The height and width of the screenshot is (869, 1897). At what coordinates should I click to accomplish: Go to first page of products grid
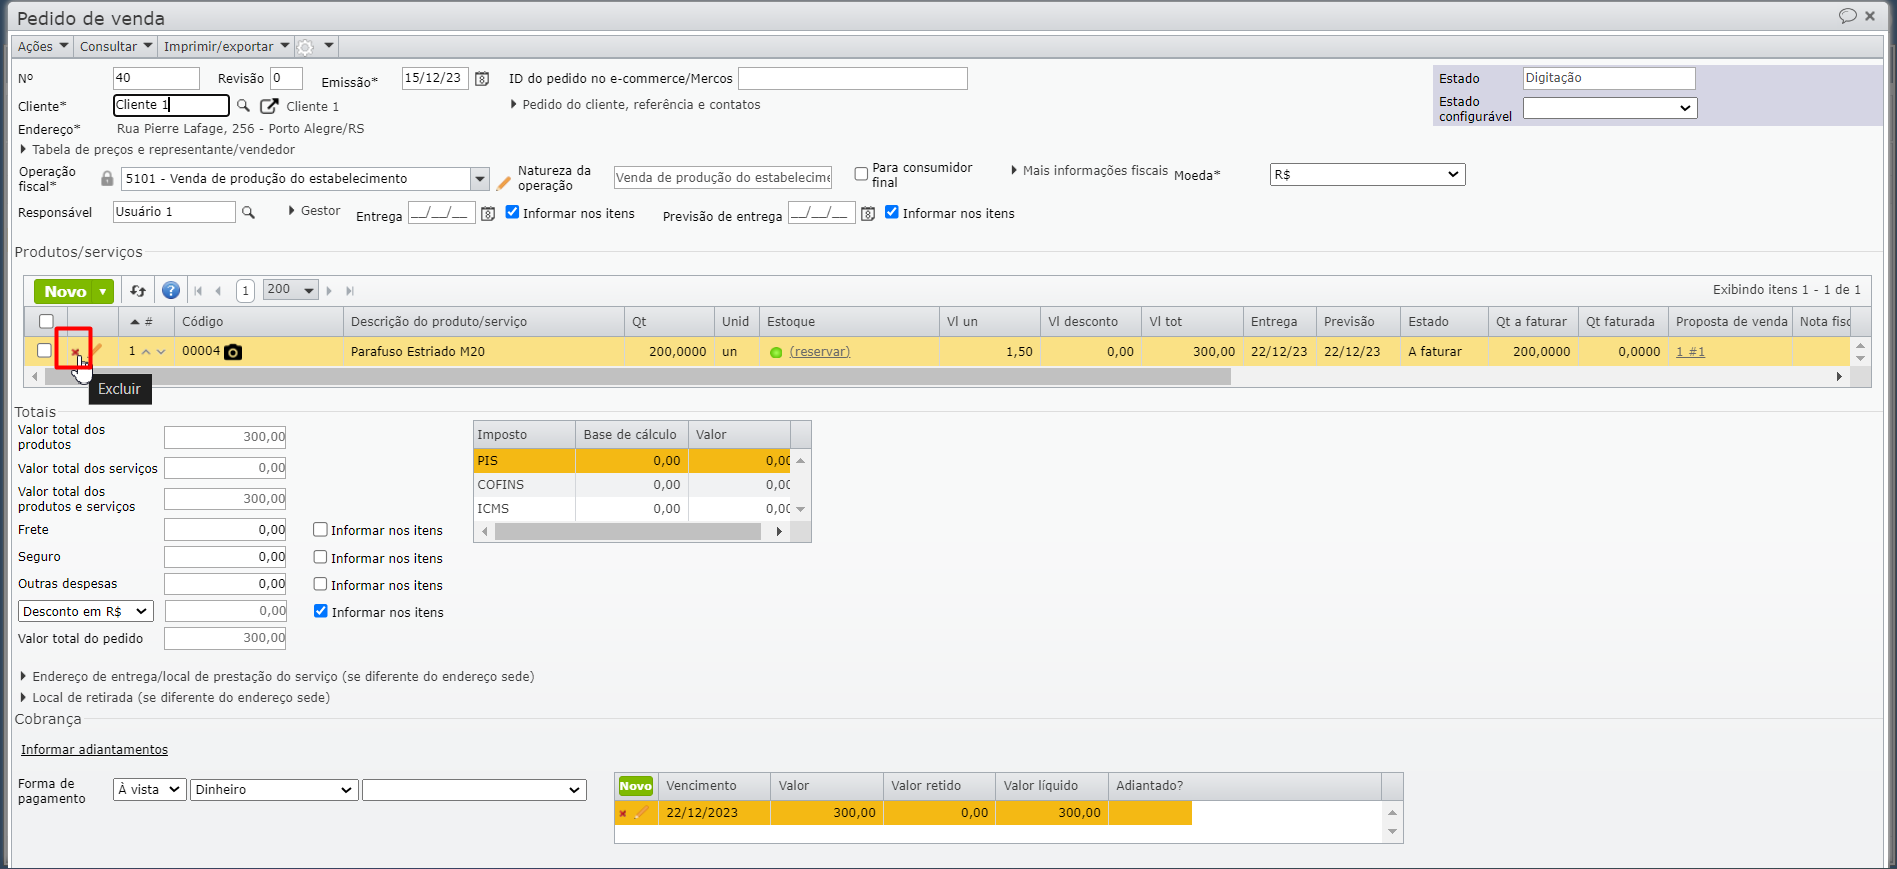(198, 291)
